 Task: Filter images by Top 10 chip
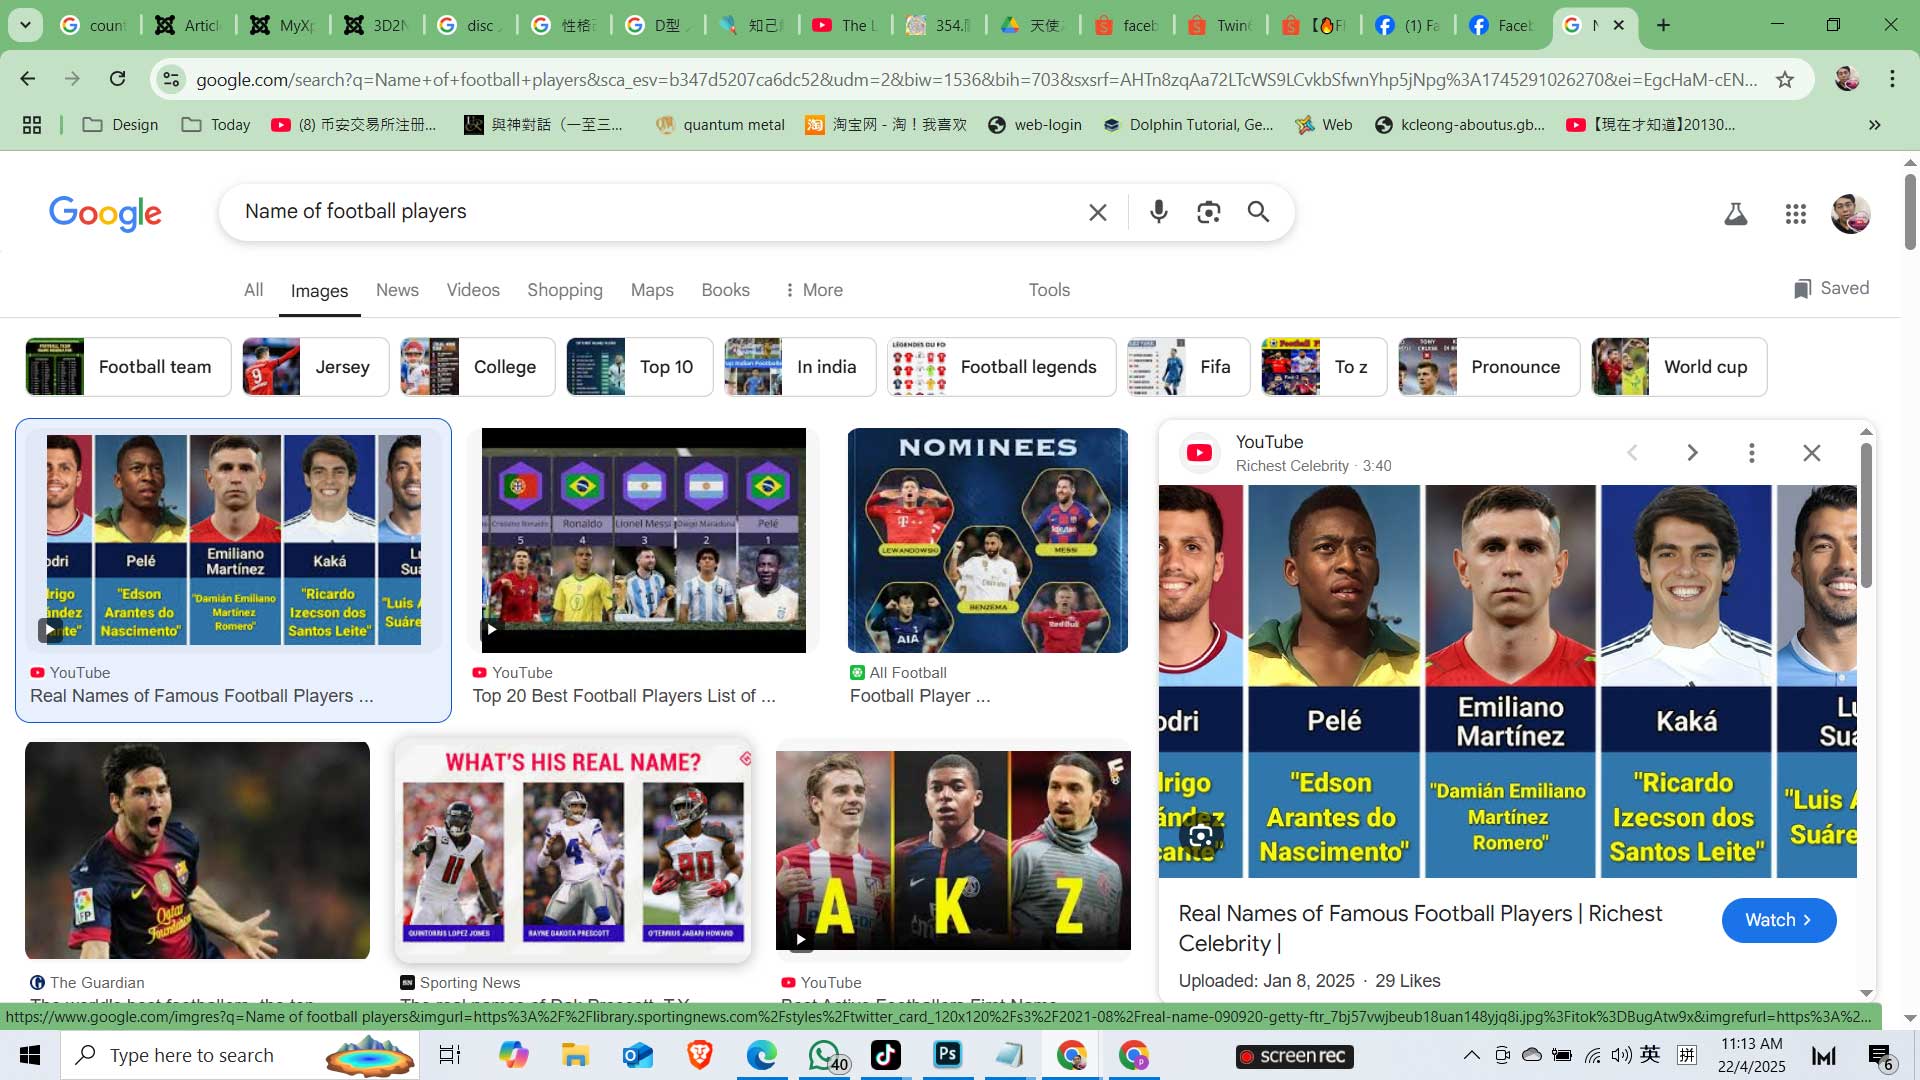coord(639,367)
